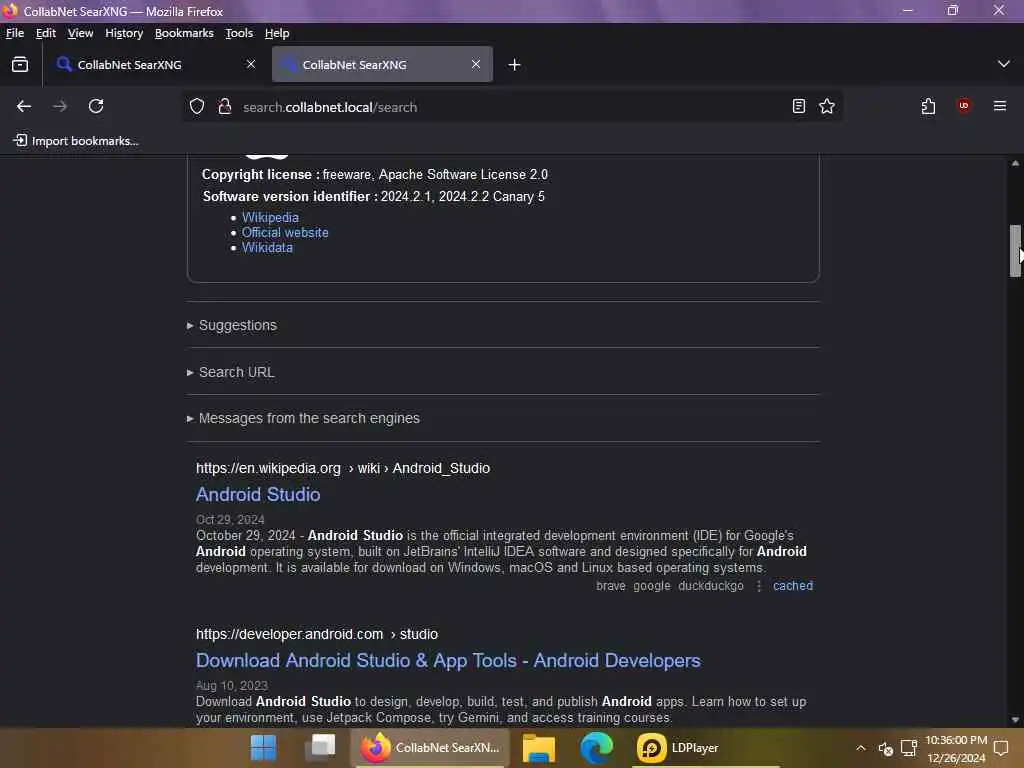
Task: Show hidden system tray icons chevron
Action: point(861,748)
